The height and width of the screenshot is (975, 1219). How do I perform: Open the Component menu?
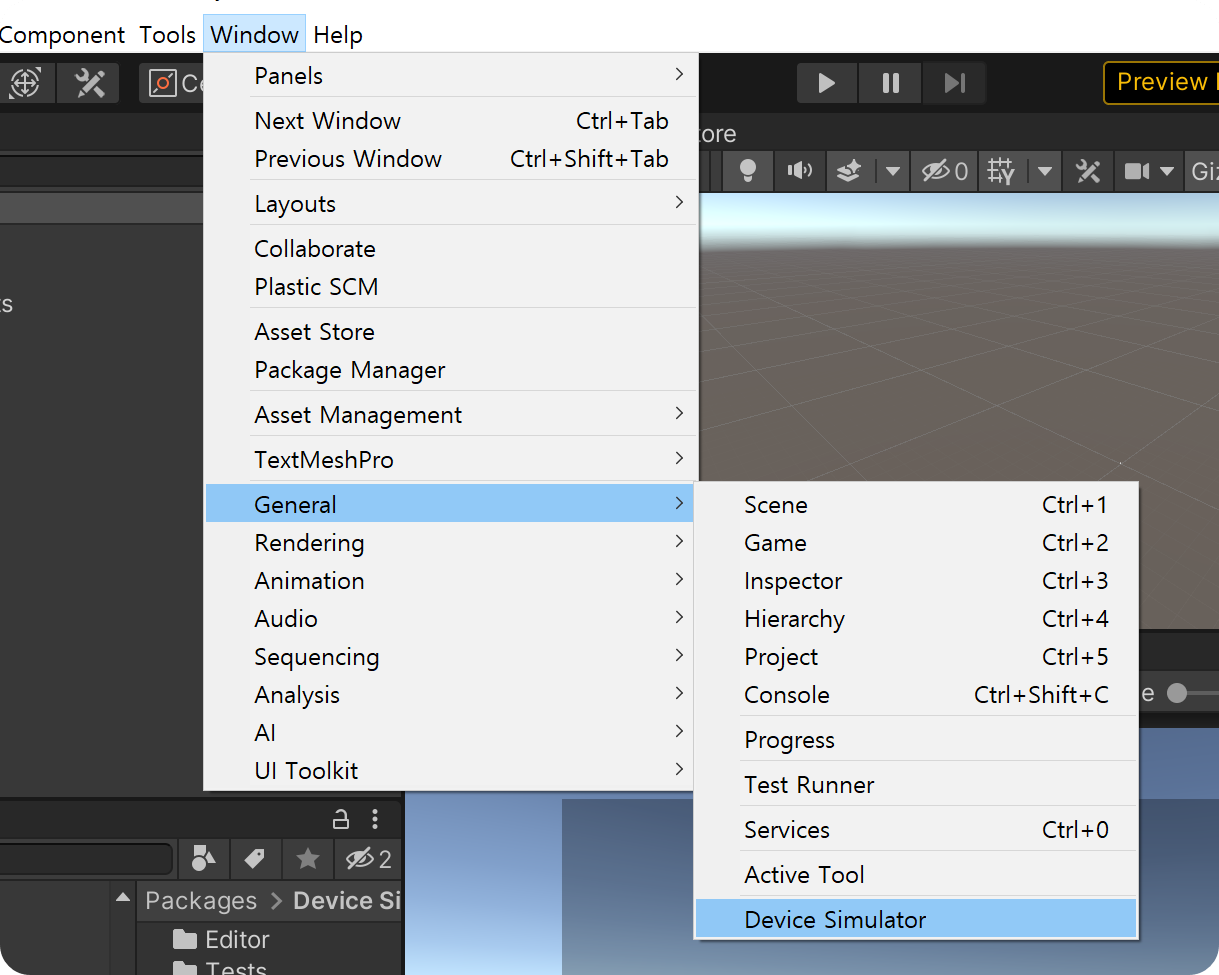63,35
